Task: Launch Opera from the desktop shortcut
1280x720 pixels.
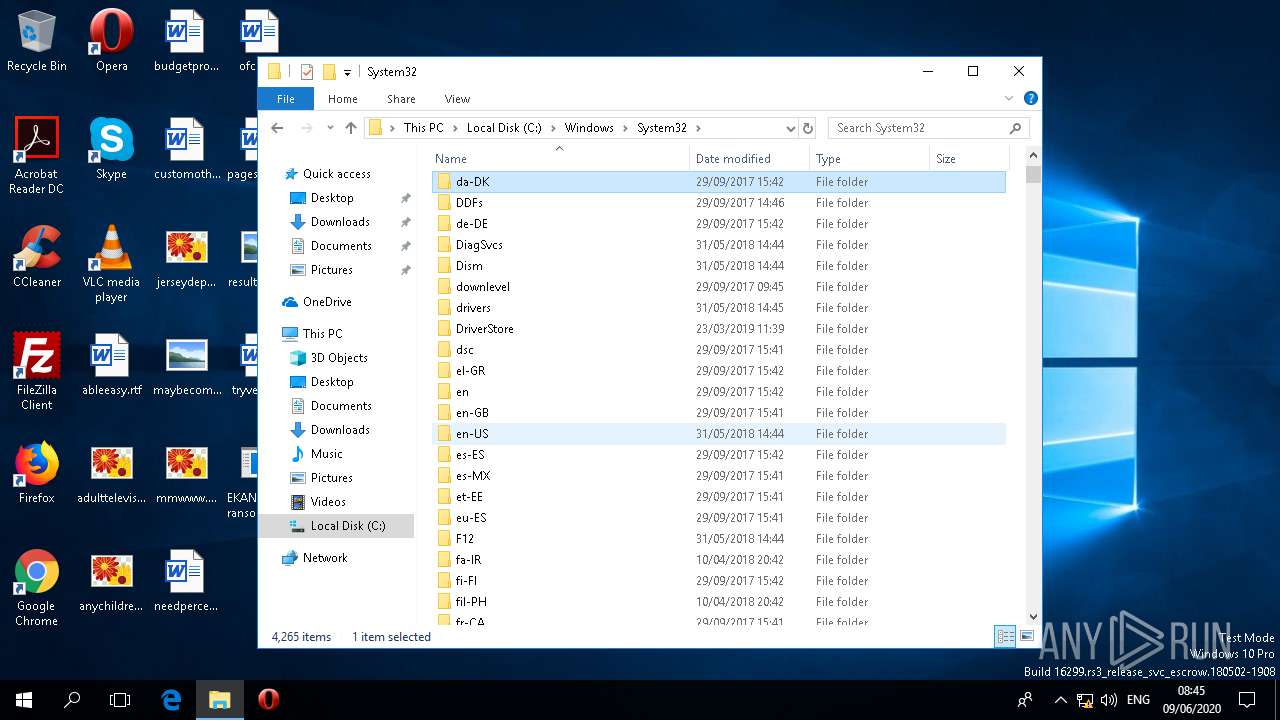Action: (x=111, y=41)
